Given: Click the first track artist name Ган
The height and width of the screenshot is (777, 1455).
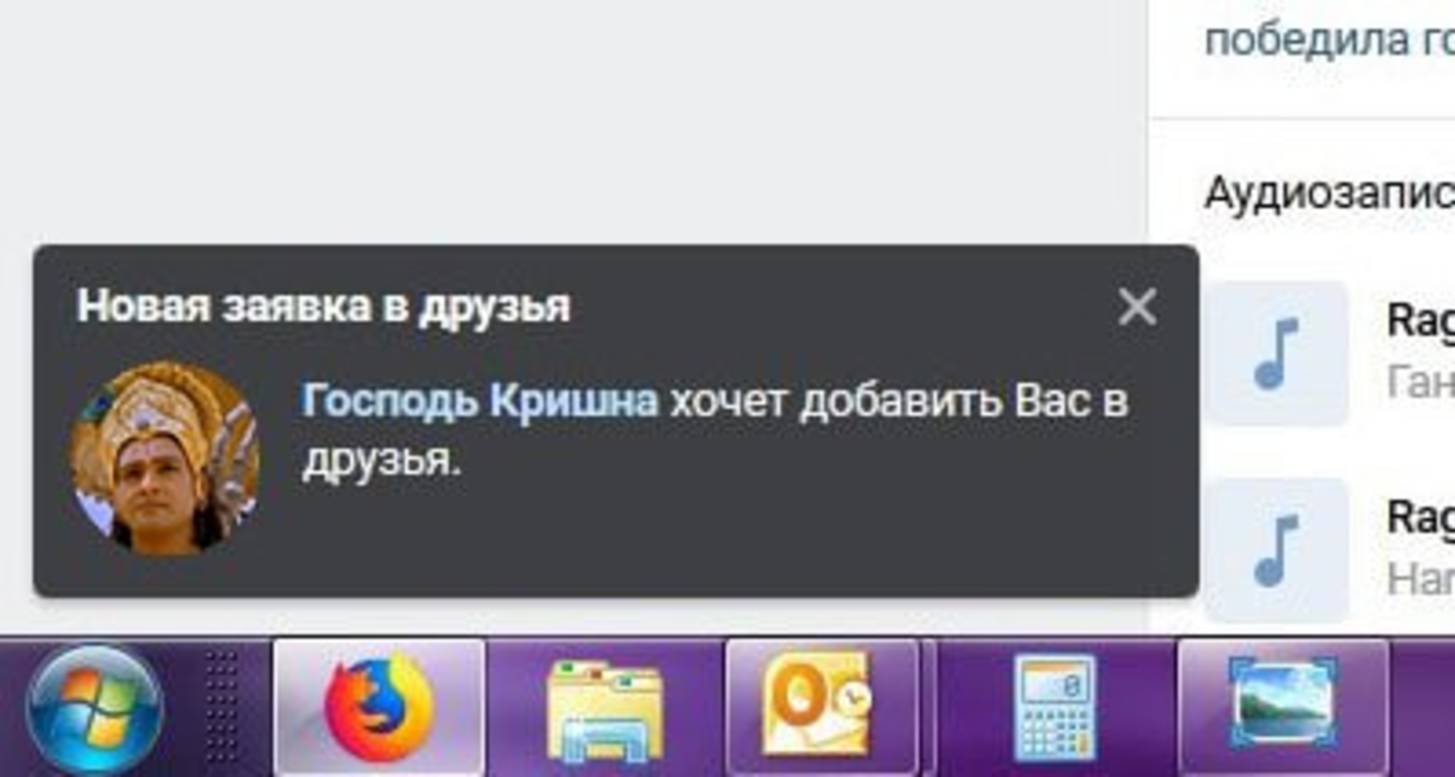Looking at the screenshot, I should (1421, 380).
